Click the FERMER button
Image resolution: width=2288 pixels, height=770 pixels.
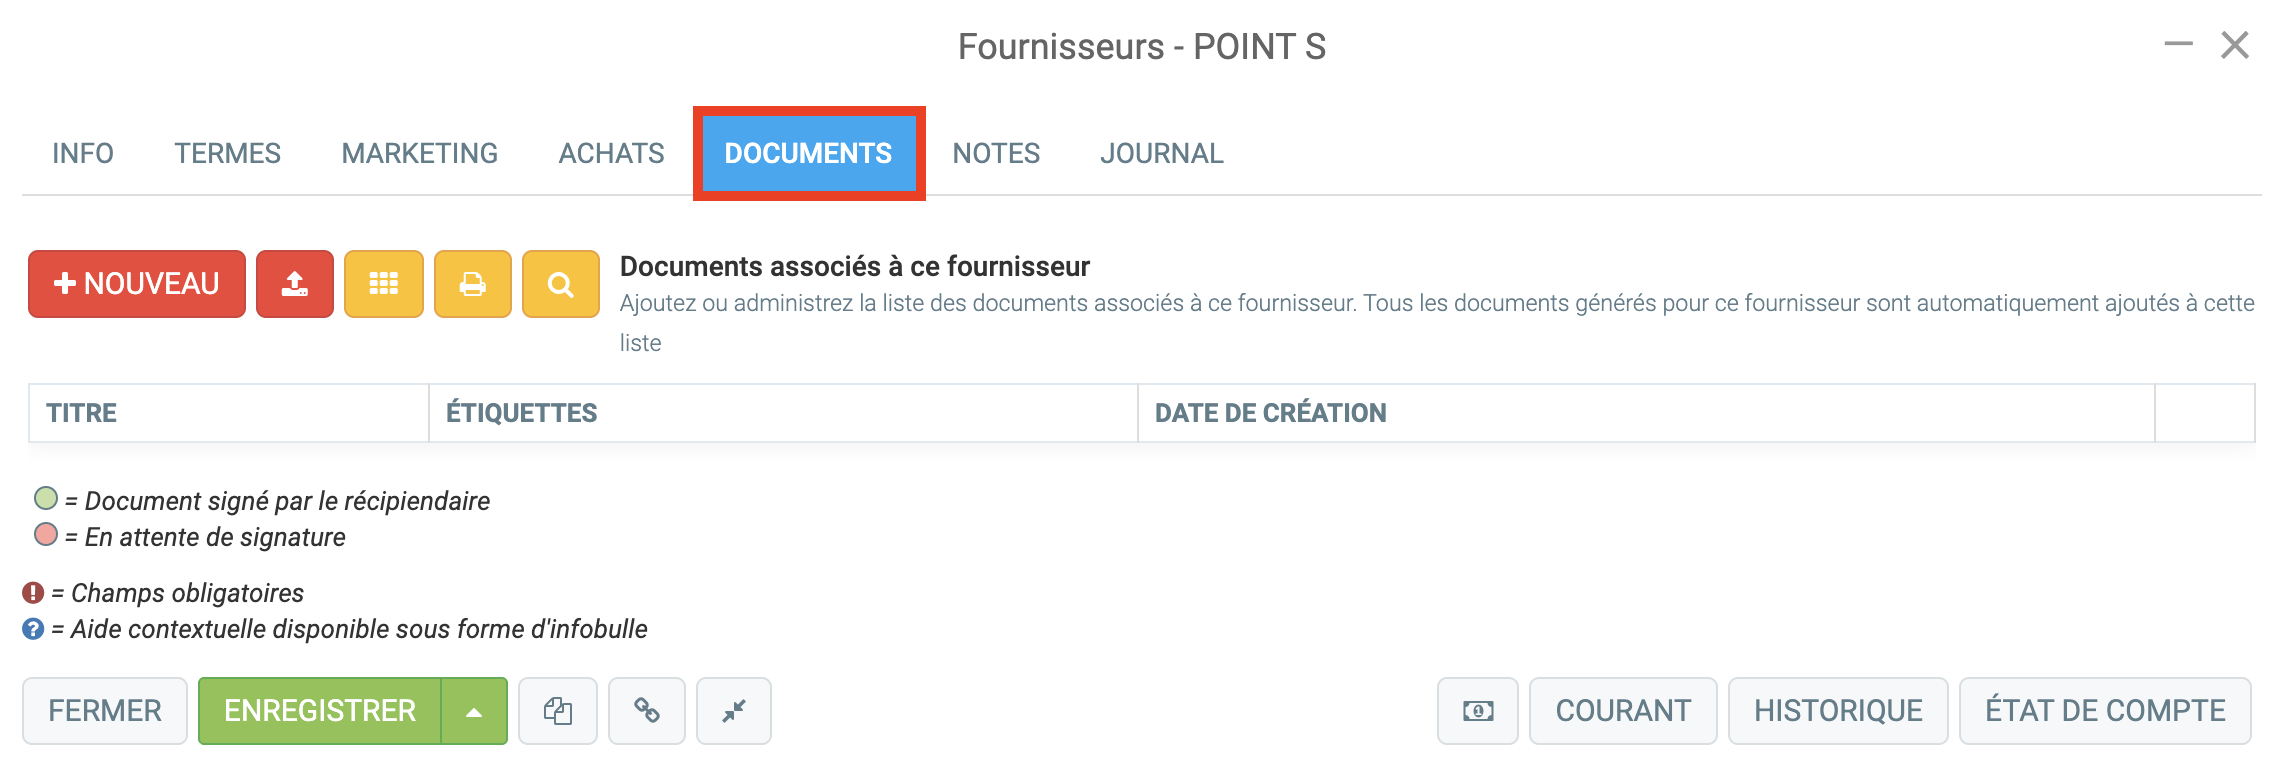(105, 711)
